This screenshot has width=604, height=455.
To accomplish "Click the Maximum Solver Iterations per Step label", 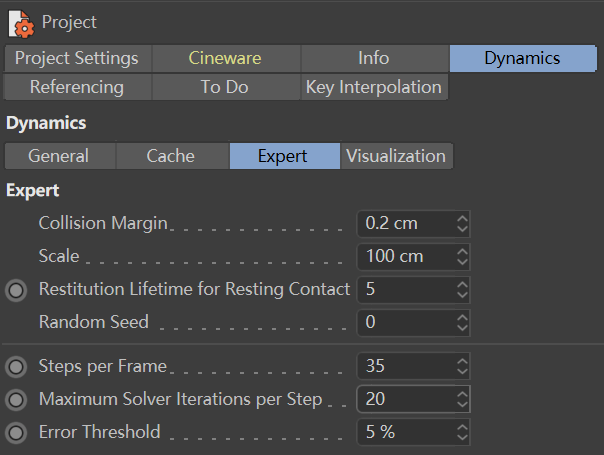I will 180,399.
